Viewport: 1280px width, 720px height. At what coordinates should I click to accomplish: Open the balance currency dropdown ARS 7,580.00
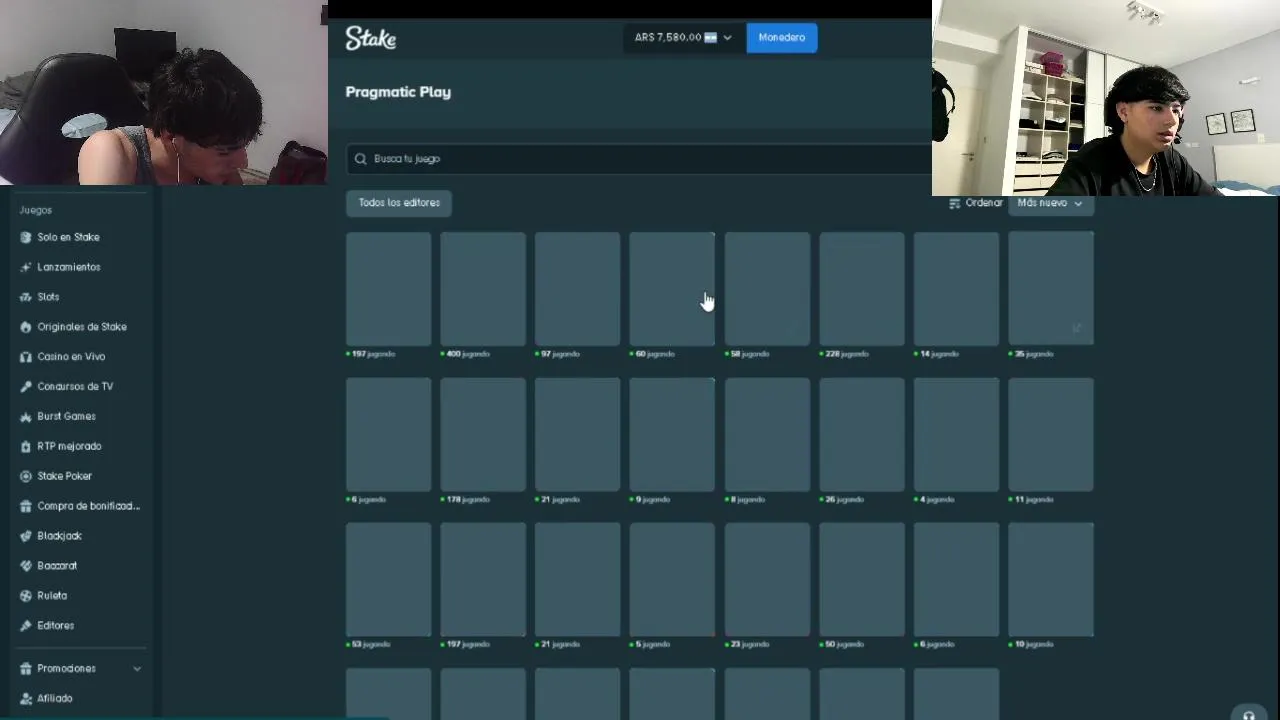coord(683,37)
